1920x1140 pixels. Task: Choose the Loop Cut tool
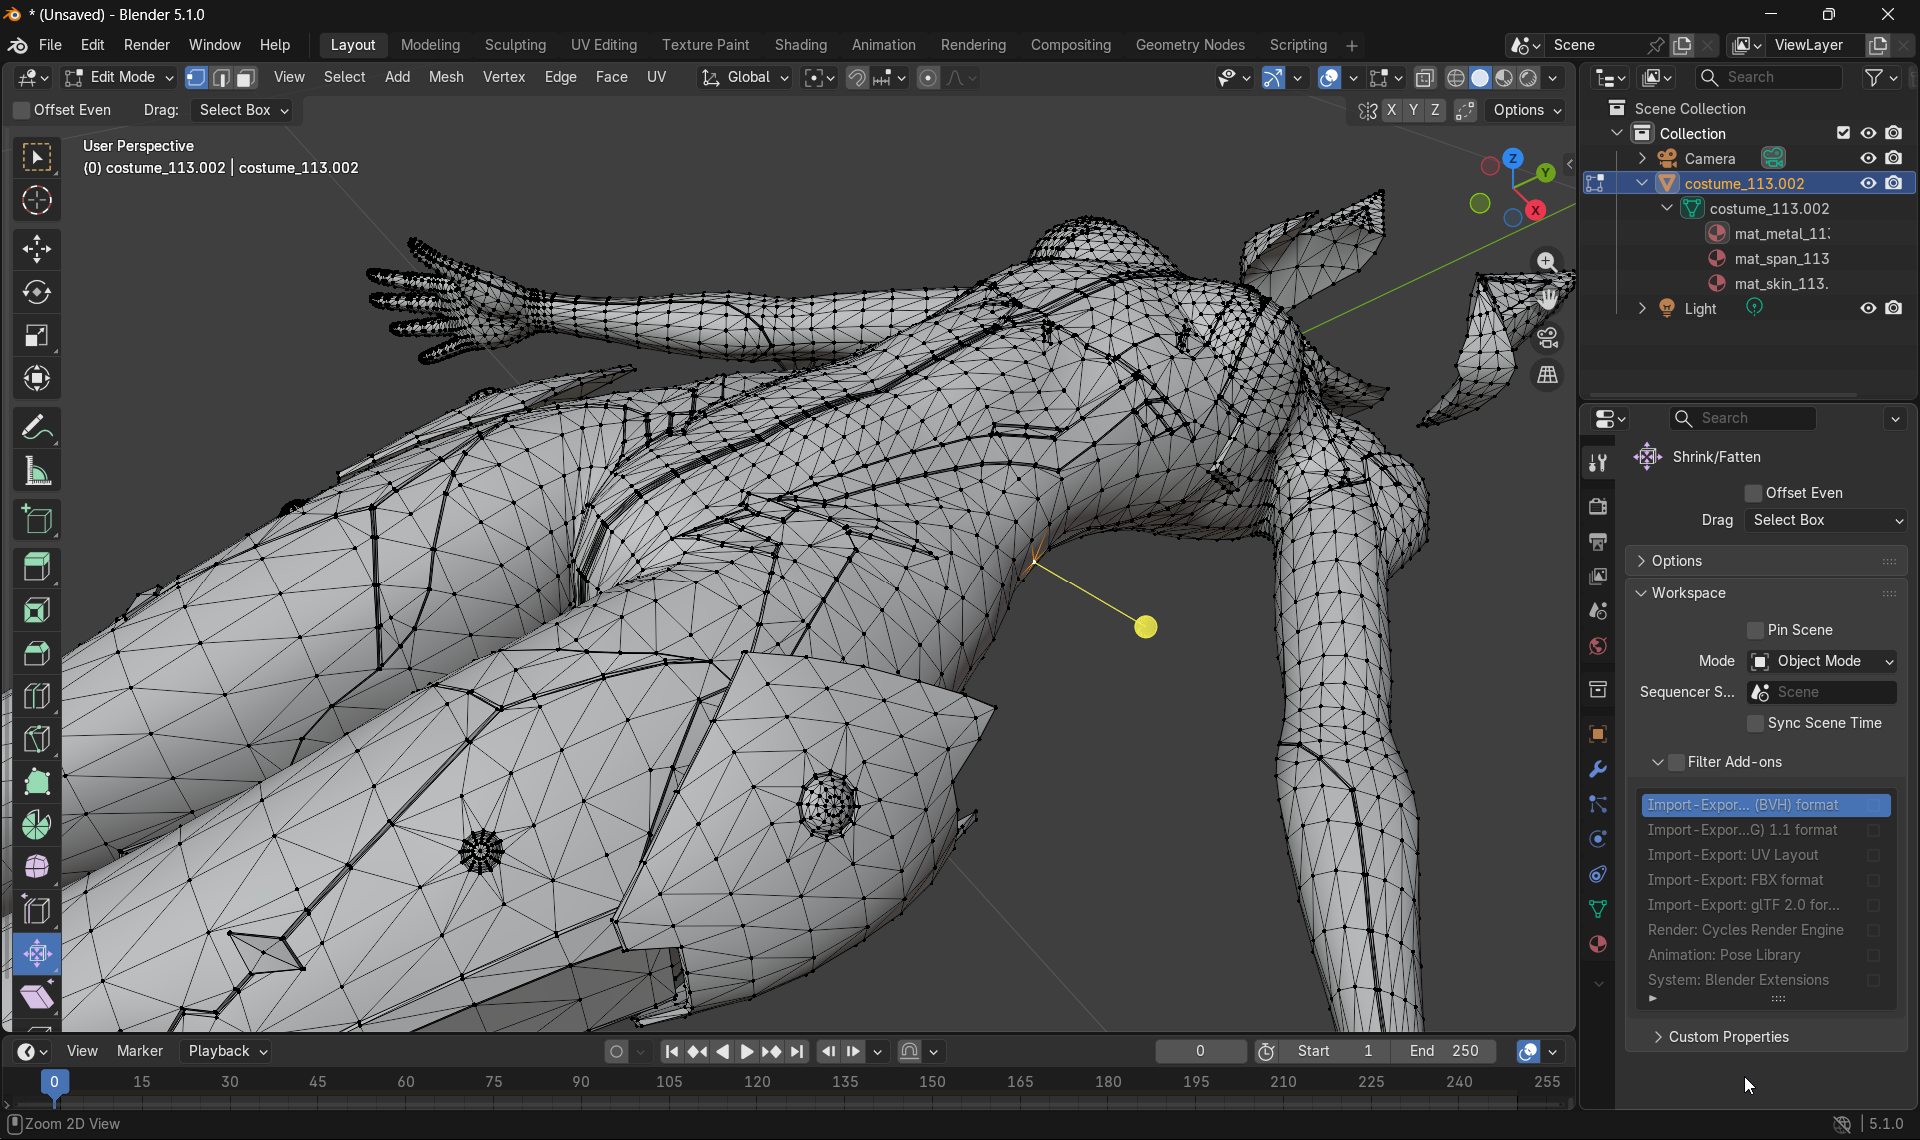coord(37,696)
